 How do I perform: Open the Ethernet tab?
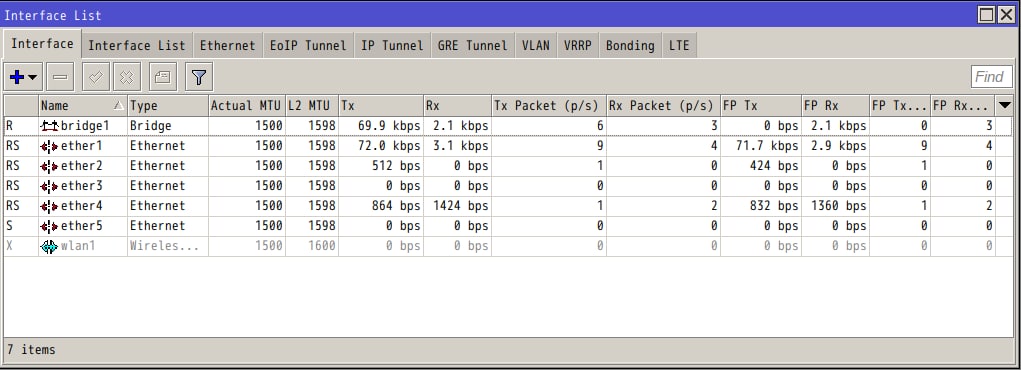point(227,46)
